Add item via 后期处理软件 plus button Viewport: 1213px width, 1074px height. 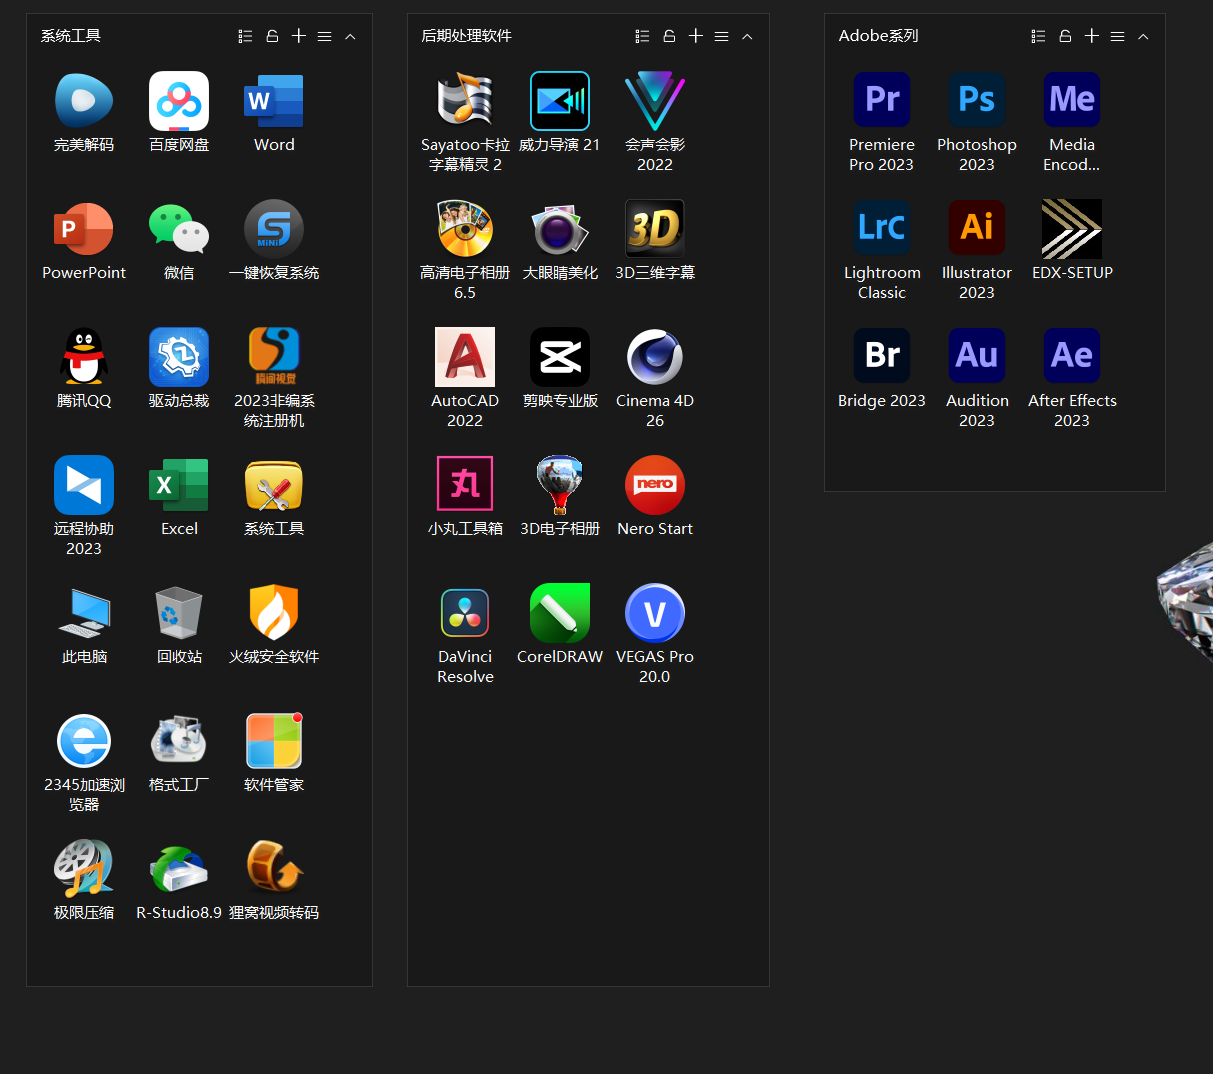(x=695, y=36)
